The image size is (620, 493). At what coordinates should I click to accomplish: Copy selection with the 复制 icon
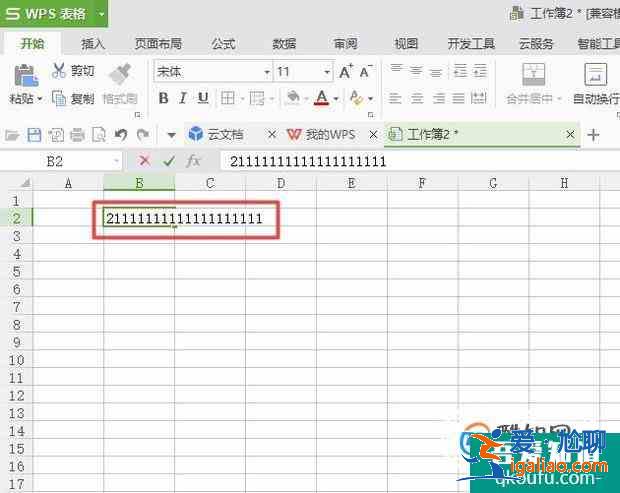coord(59,98)
